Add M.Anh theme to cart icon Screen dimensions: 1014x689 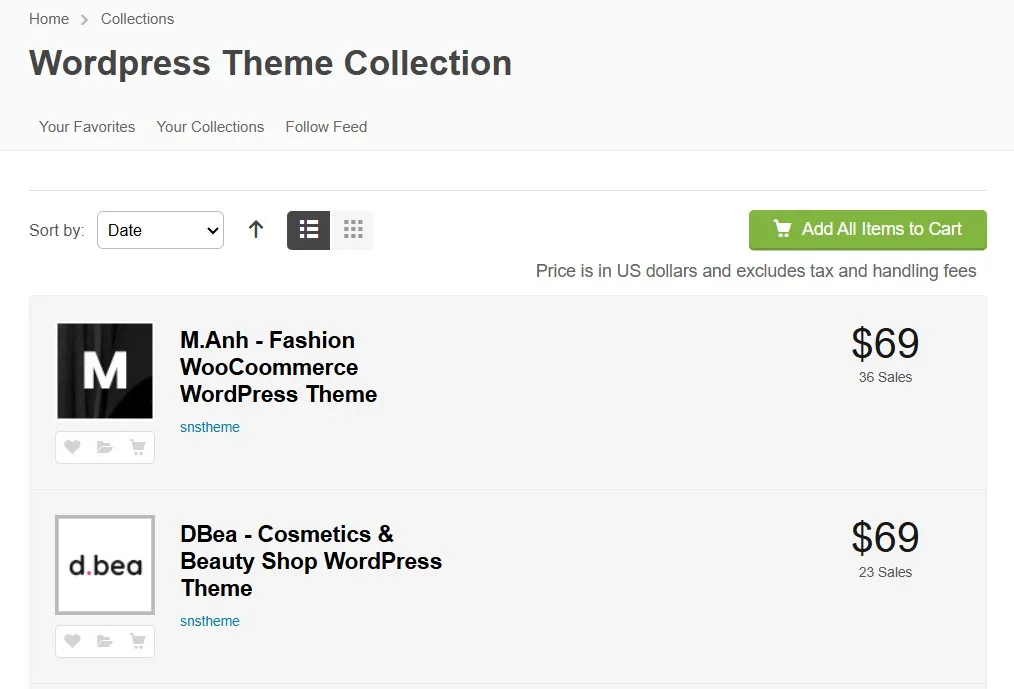137,447
